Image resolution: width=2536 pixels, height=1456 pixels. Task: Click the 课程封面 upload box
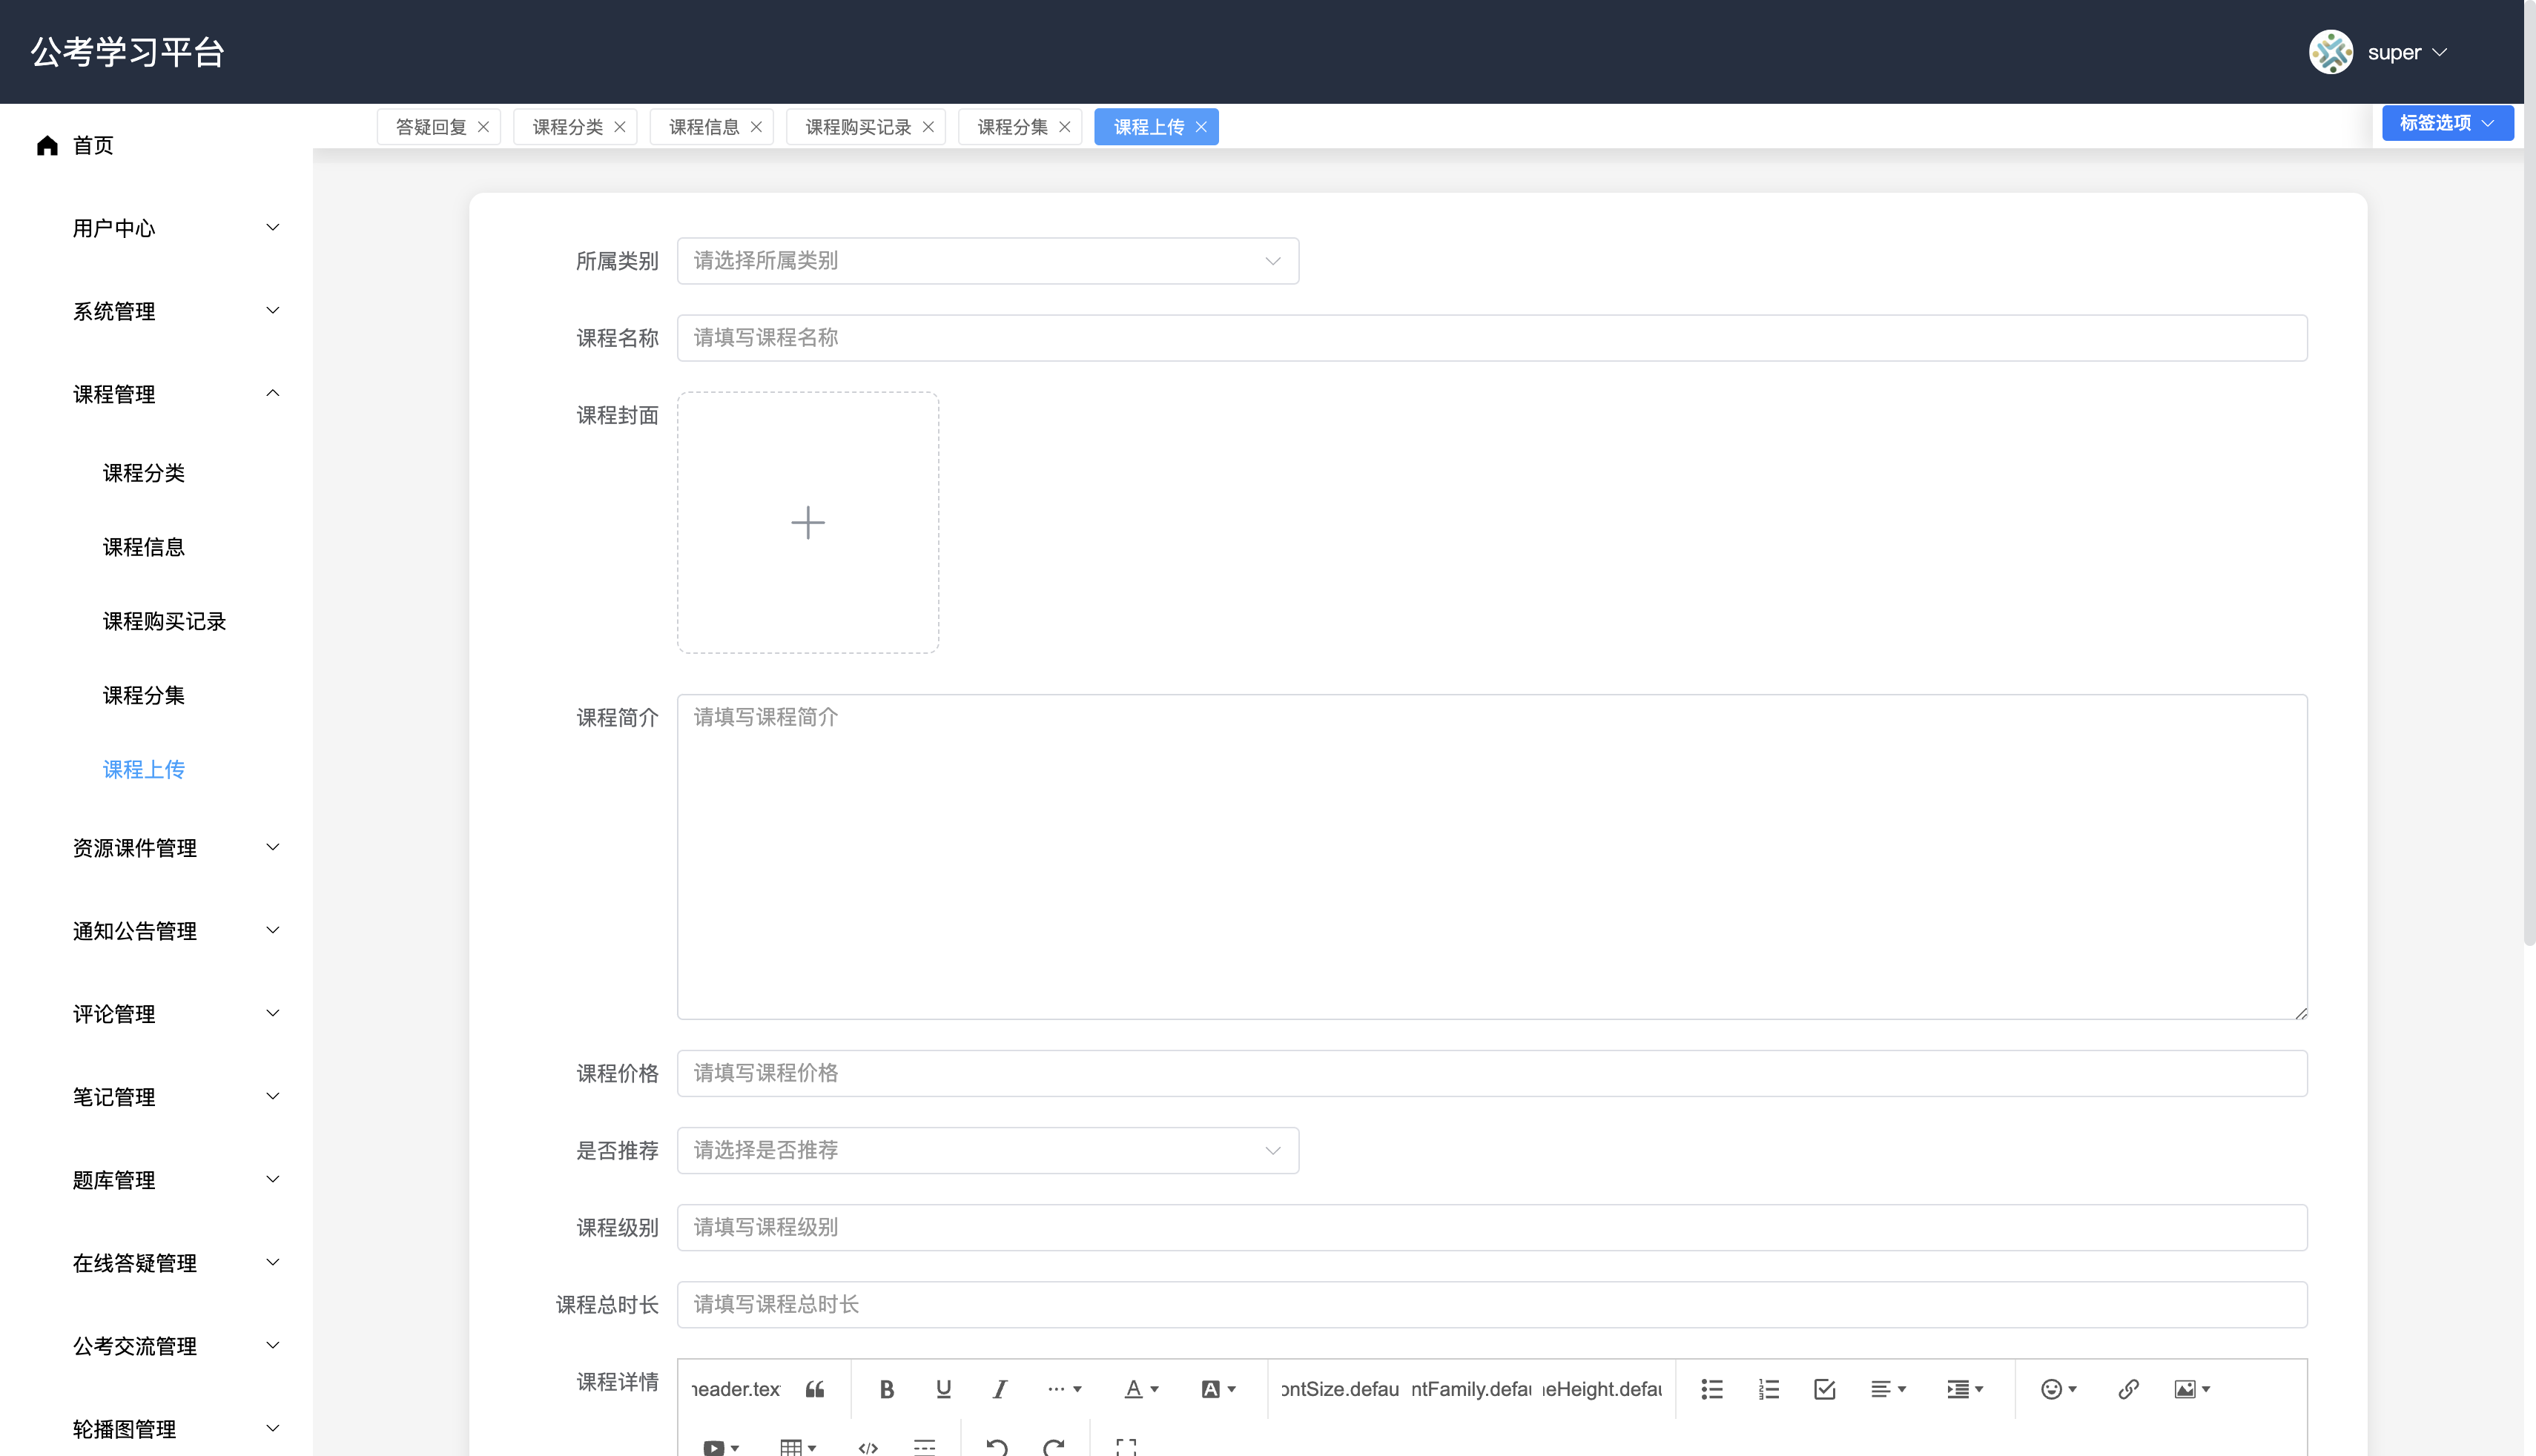[807, 522]
